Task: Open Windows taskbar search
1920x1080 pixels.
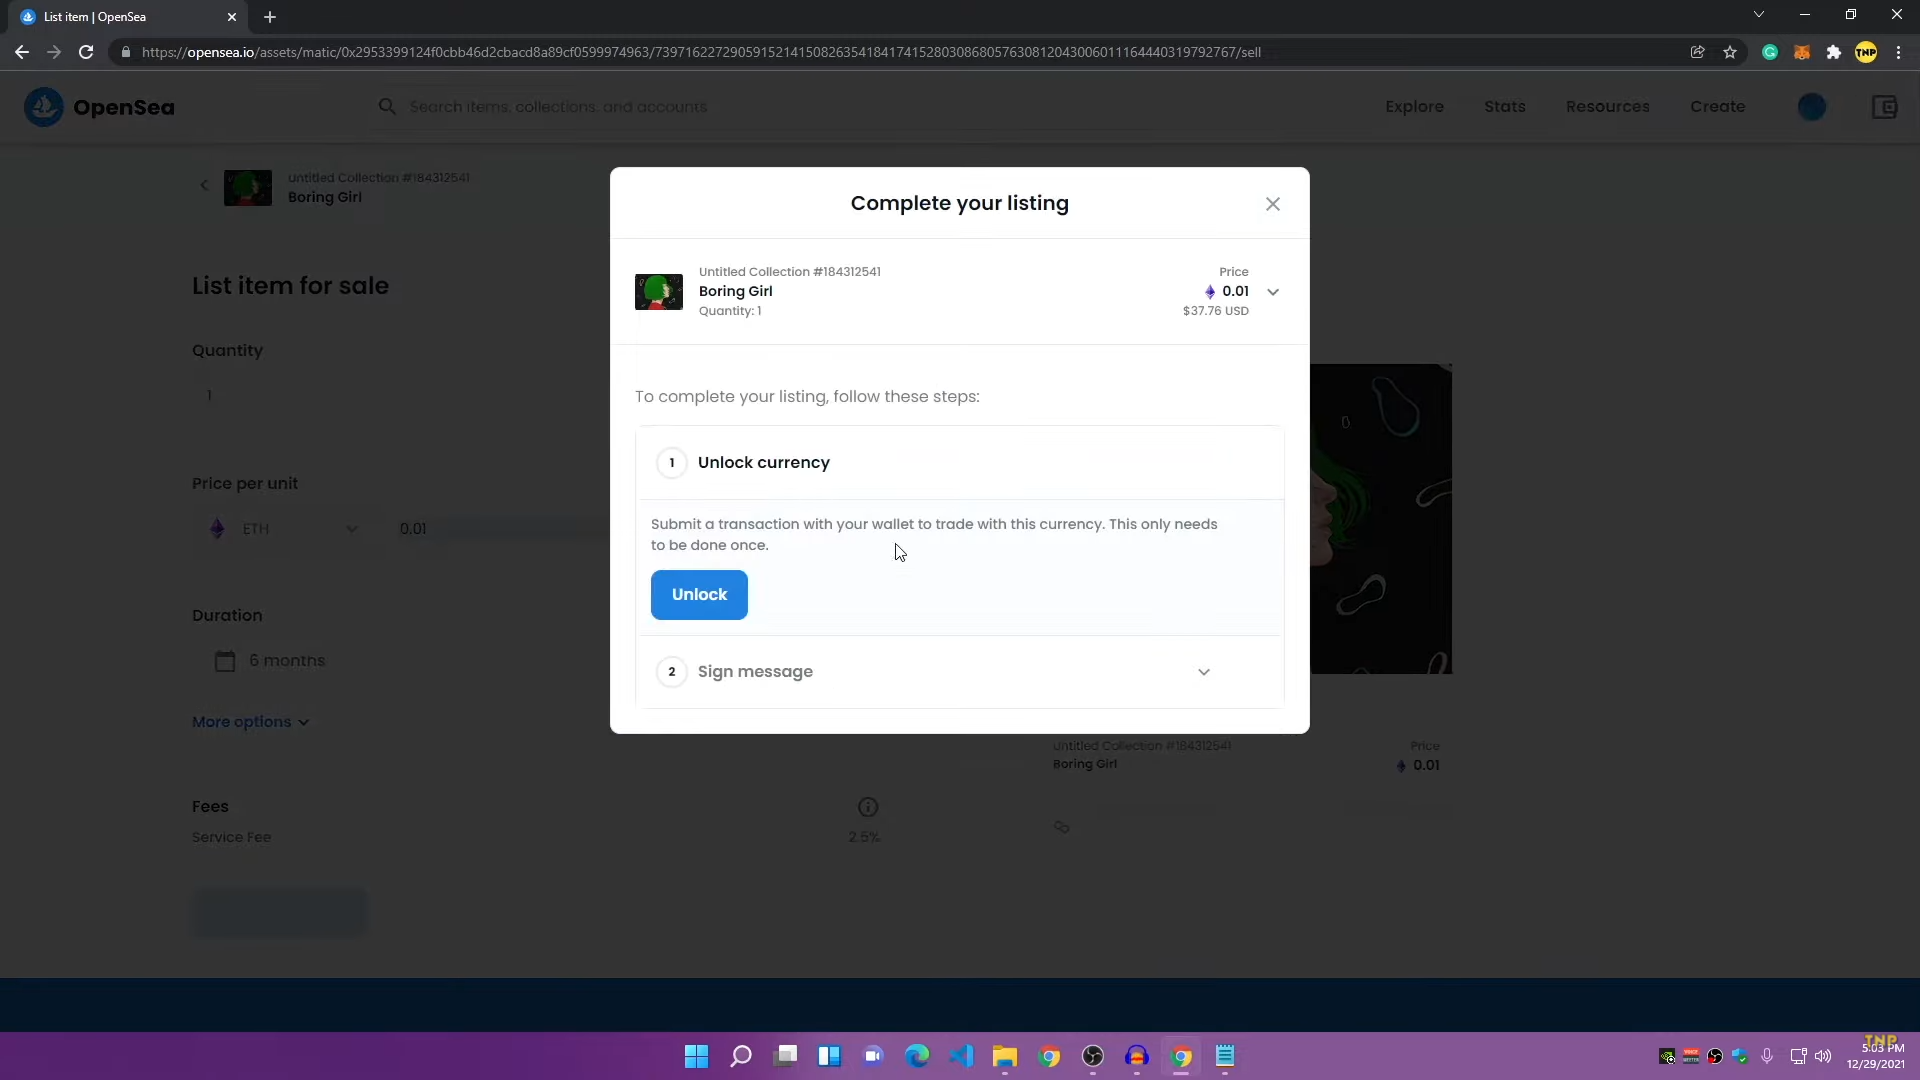Action: click(x=741, y=1056)
